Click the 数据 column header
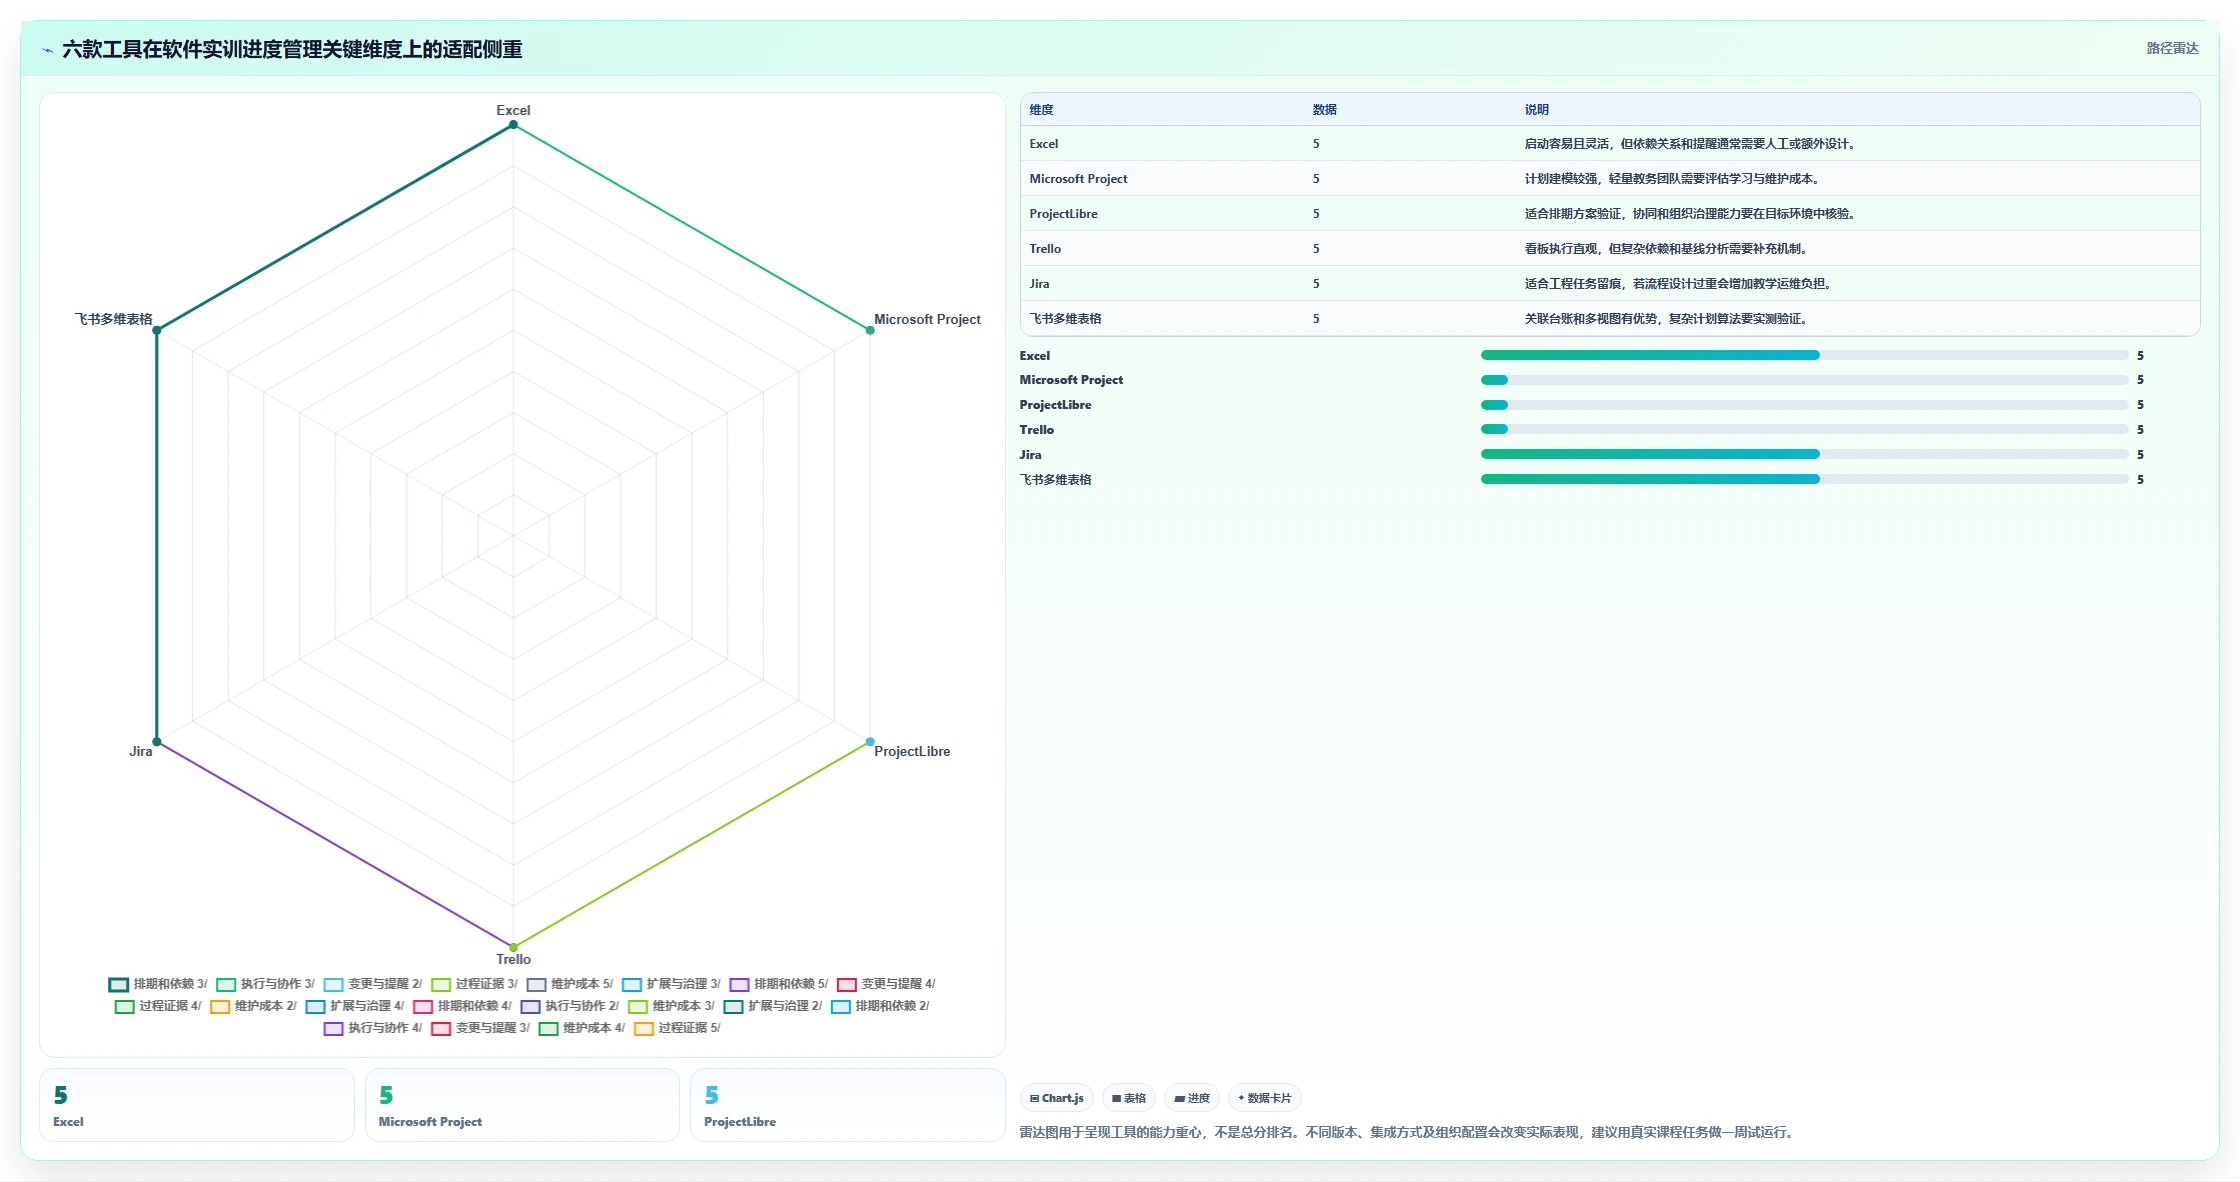 pyautogui.click(x=1325, y=110)
